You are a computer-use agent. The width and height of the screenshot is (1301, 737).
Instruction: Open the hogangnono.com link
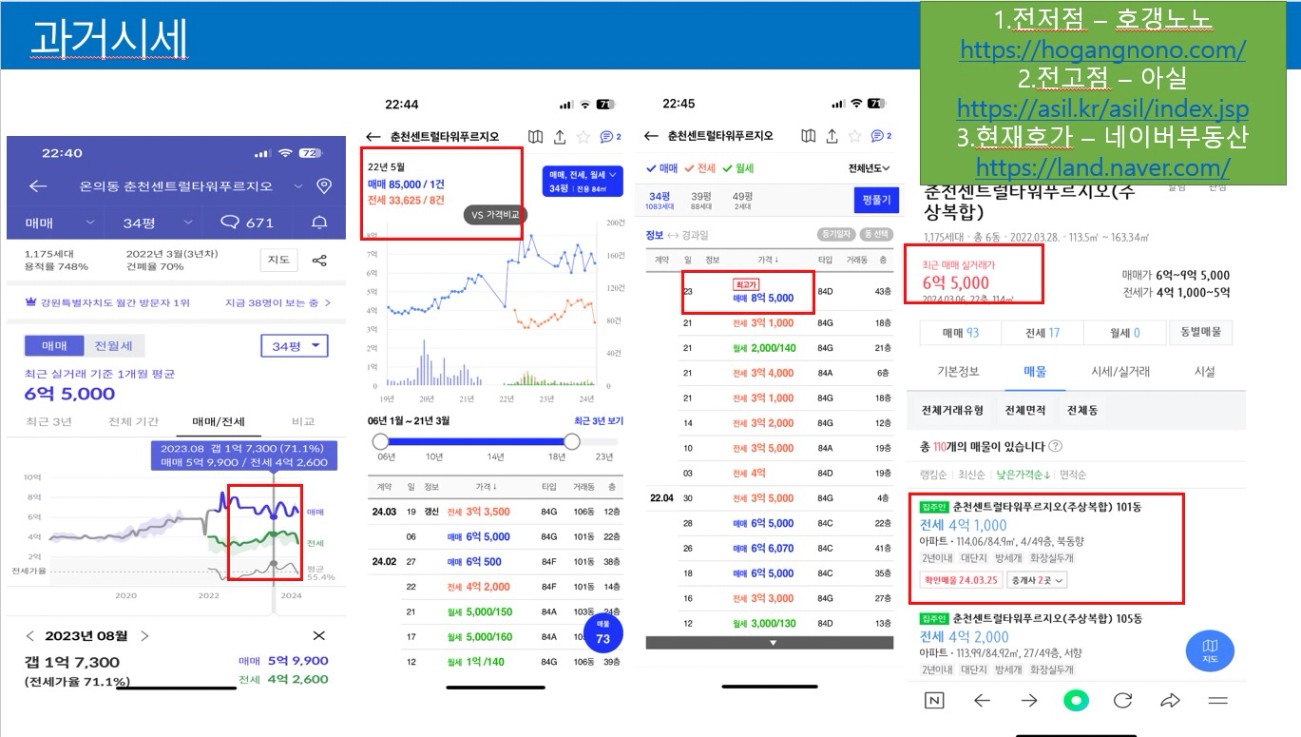(x=1103, y=50)
